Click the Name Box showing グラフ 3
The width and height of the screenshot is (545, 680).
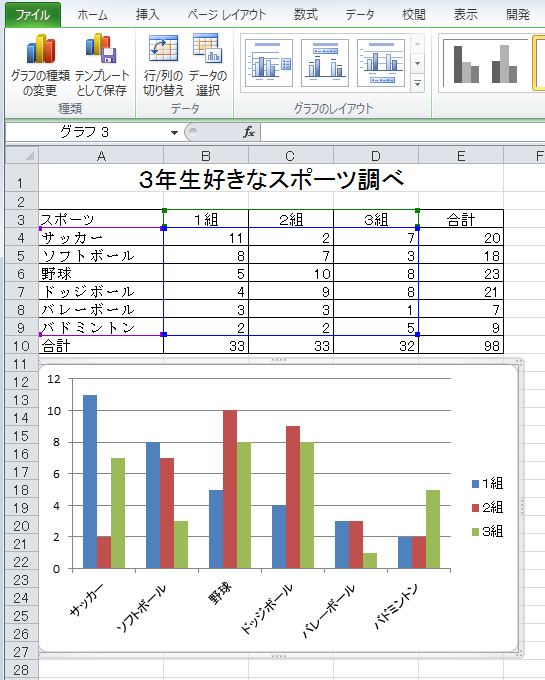[x=87, y=132]
